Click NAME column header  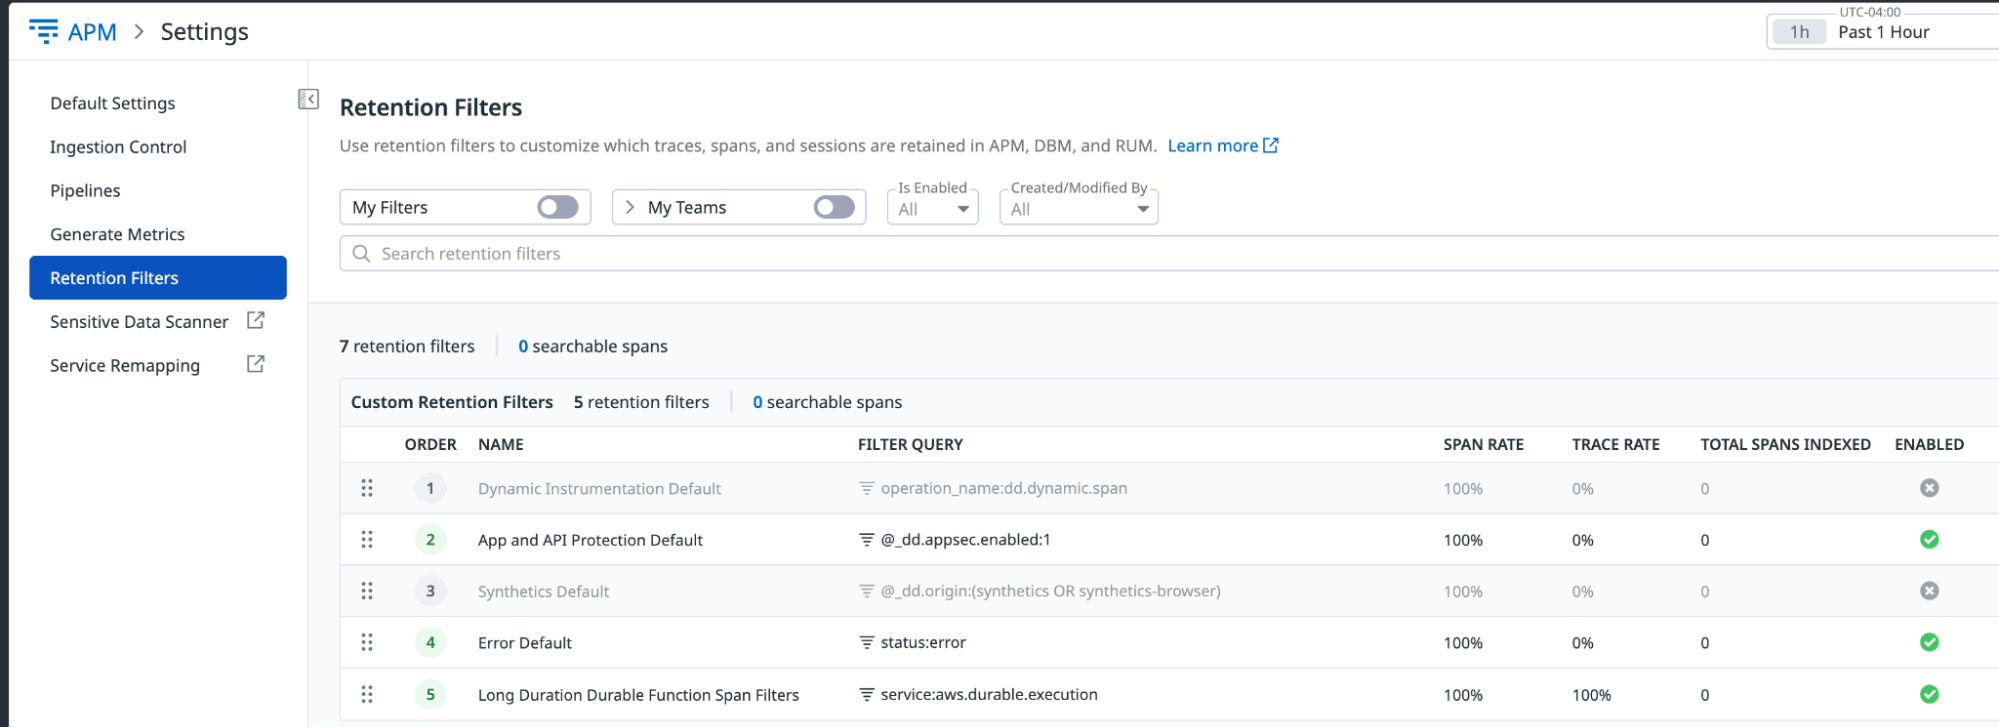coord(500,444)
